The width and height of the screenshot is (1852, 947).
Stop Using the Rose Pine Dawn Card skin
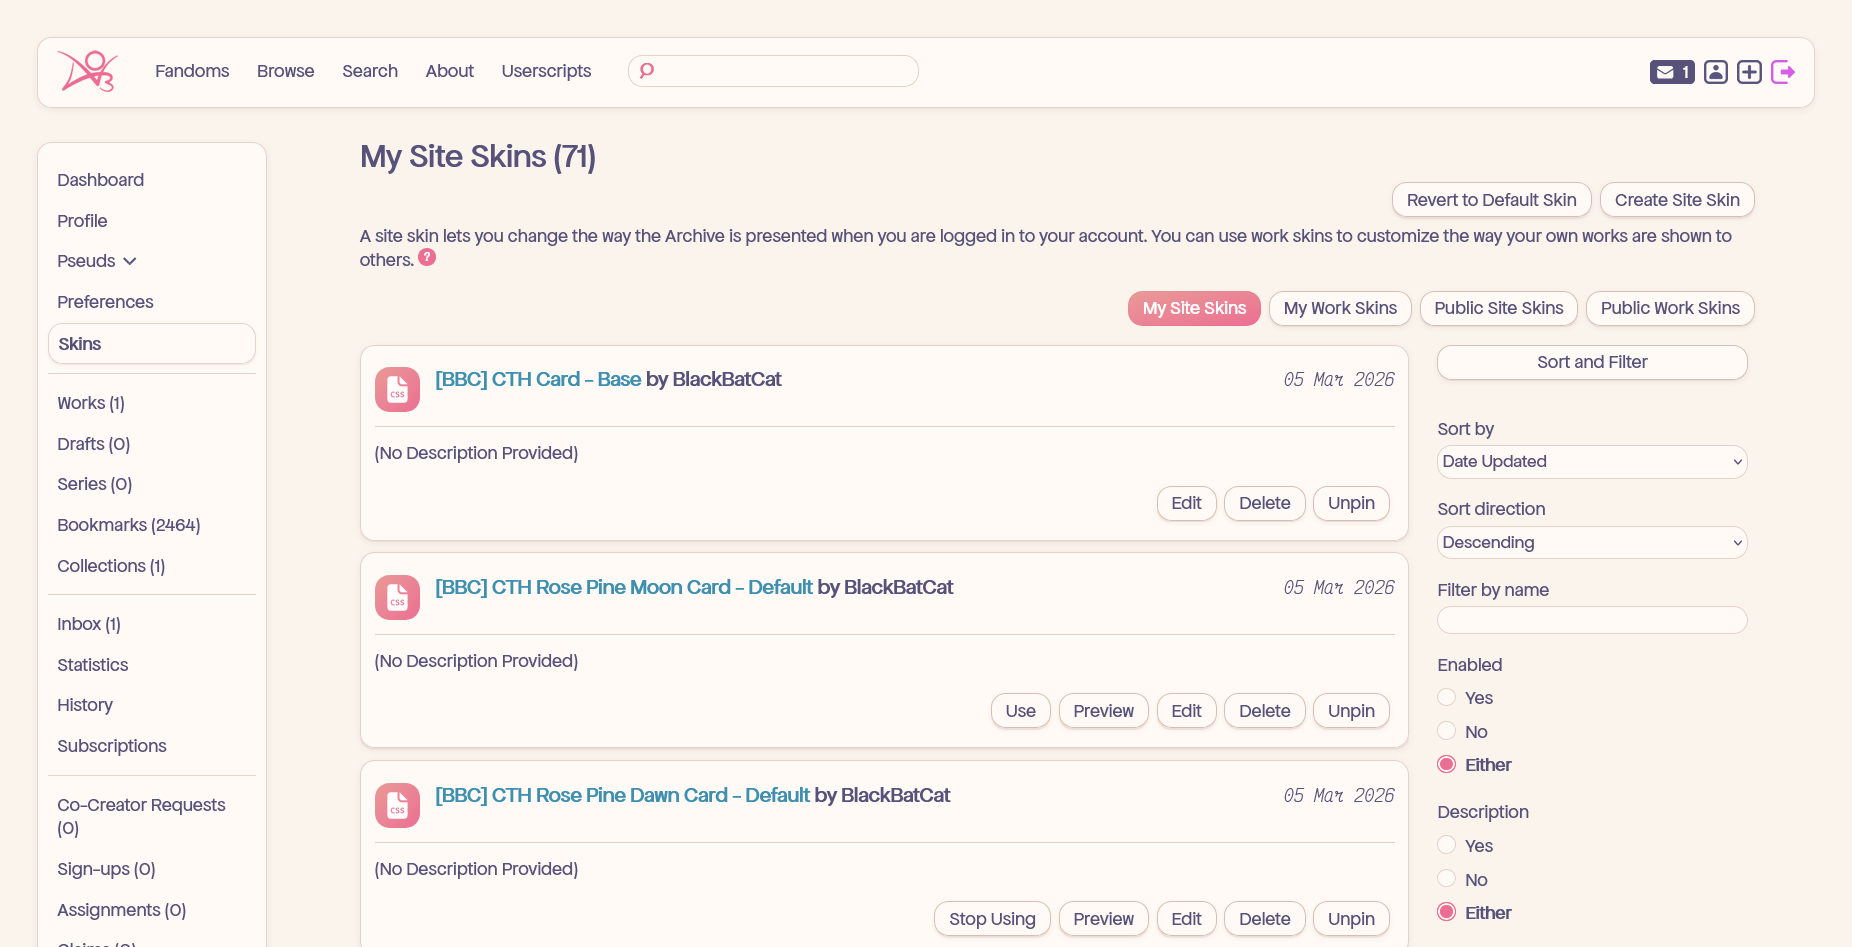(992, 919)
